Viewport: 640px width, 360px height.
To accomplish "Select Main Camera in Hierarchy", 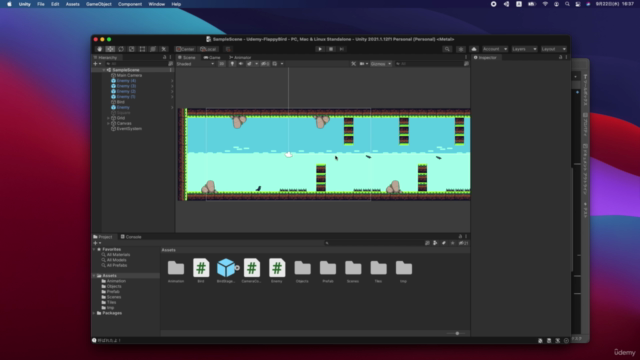I will tap(129, 75).
